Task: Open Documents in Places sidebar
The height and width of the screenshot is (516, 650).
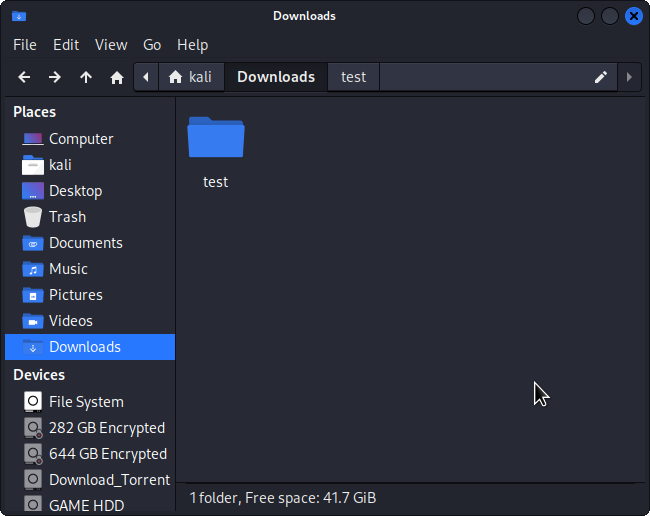Action: click(x=90, y=243)
